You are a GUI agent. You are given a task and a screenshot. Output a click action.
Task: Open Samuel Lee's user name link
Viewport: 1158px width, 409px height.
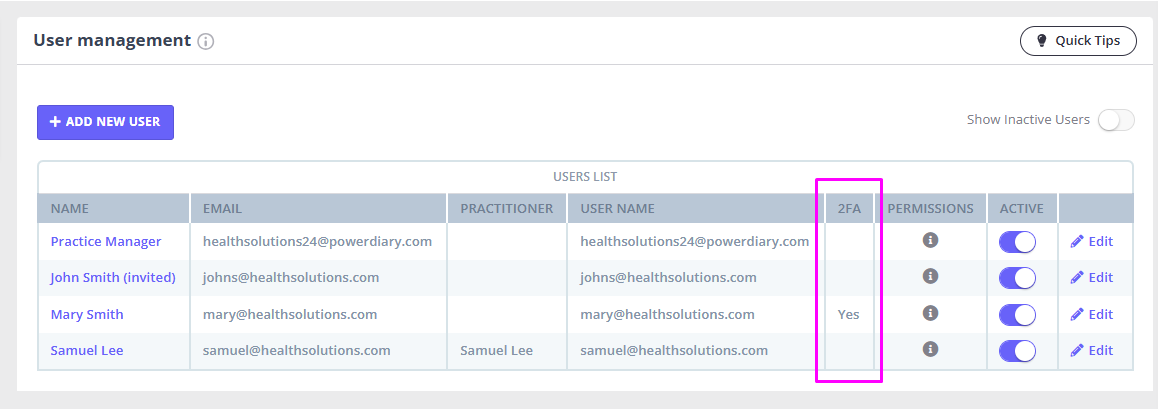[x=87, y=350]
